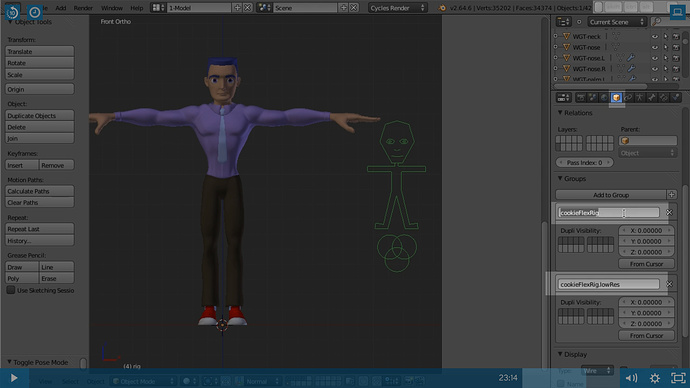Click the Insert keyframe button
Screen dimensions: 690x388
coord(22,165)
